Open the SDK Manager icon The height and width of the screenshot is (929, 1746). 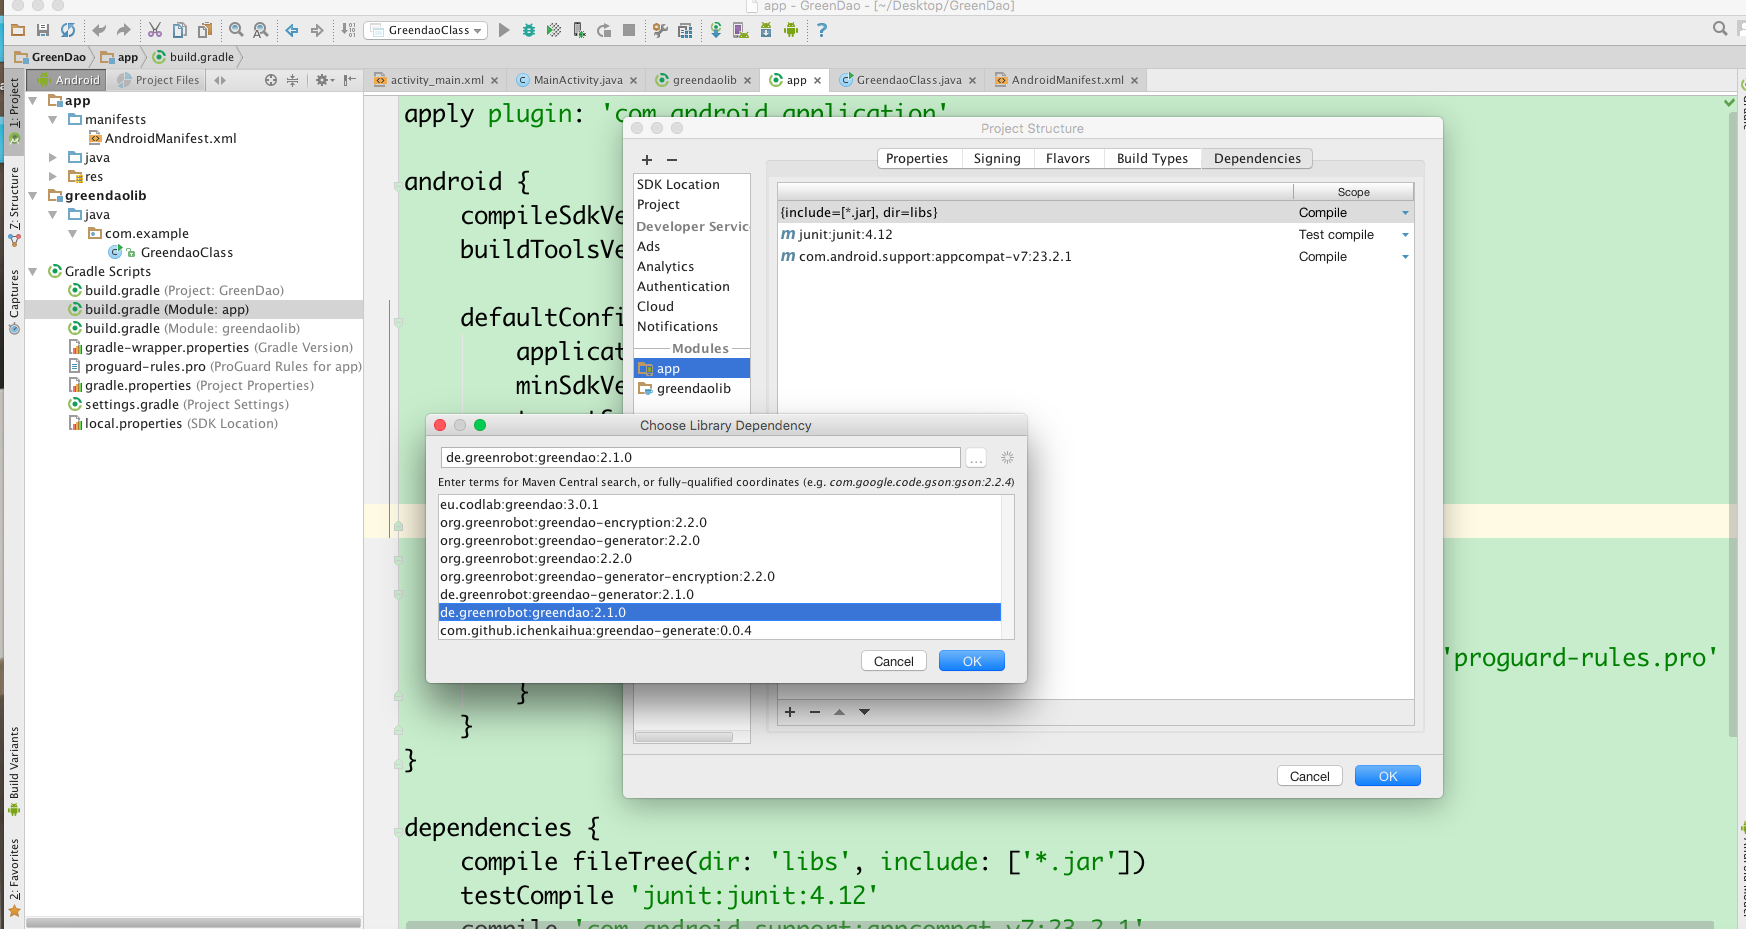tap(766, 30)
